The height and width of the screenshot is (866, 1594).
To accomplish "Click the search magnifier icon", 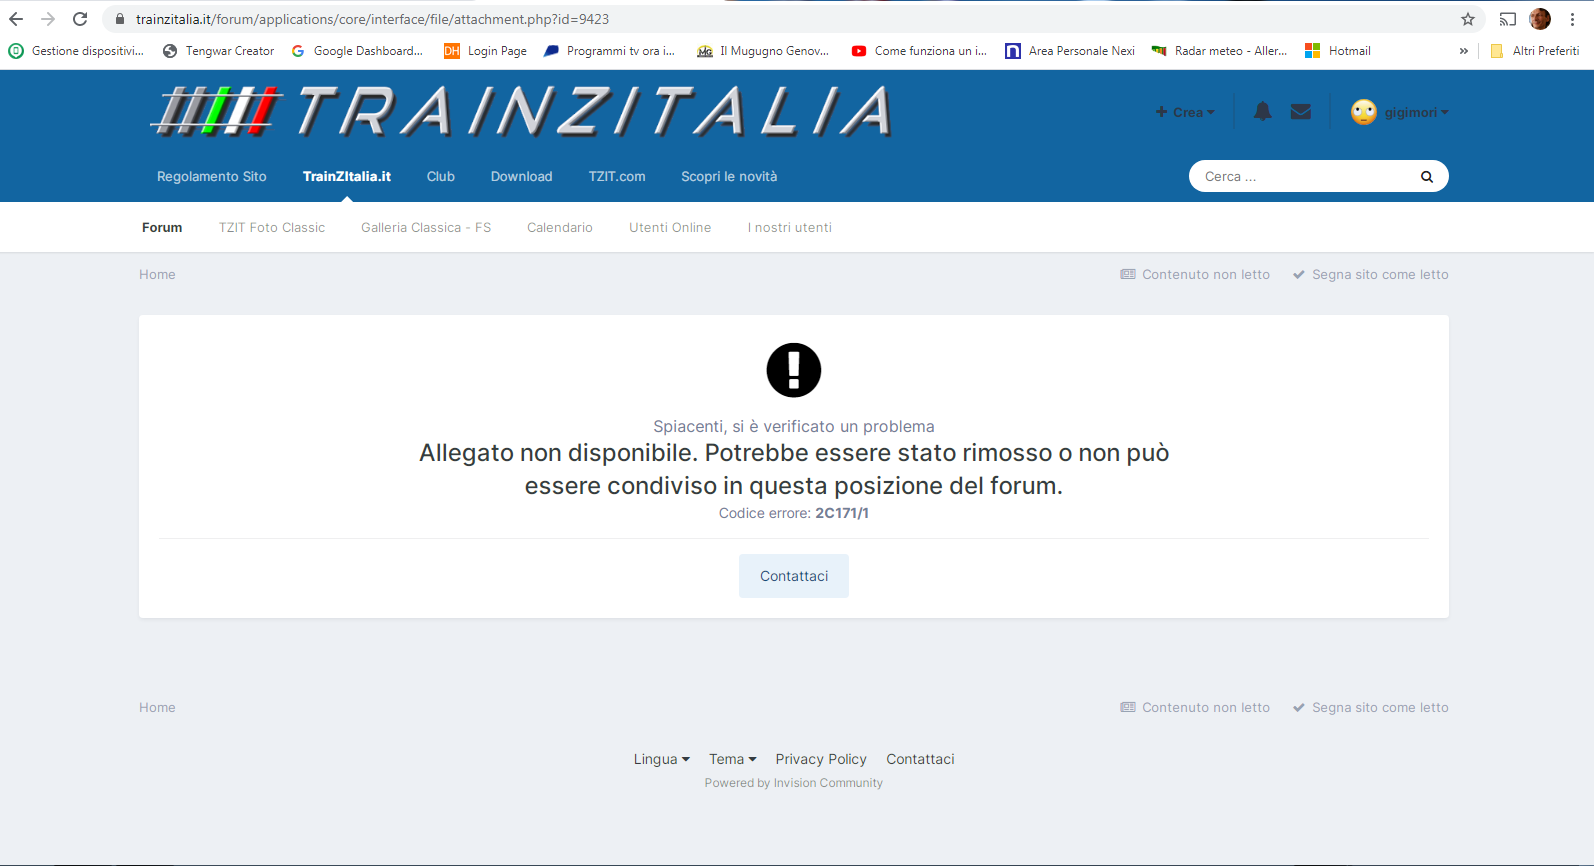I will (x=1427, y=177).
